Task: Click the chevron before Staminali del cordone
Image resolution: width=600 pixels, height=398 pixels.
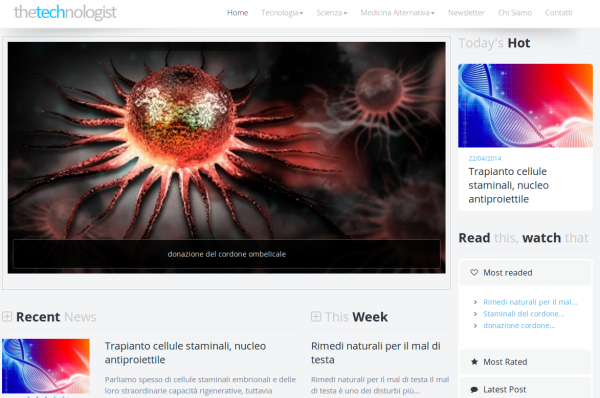Action: coord(475,314)
